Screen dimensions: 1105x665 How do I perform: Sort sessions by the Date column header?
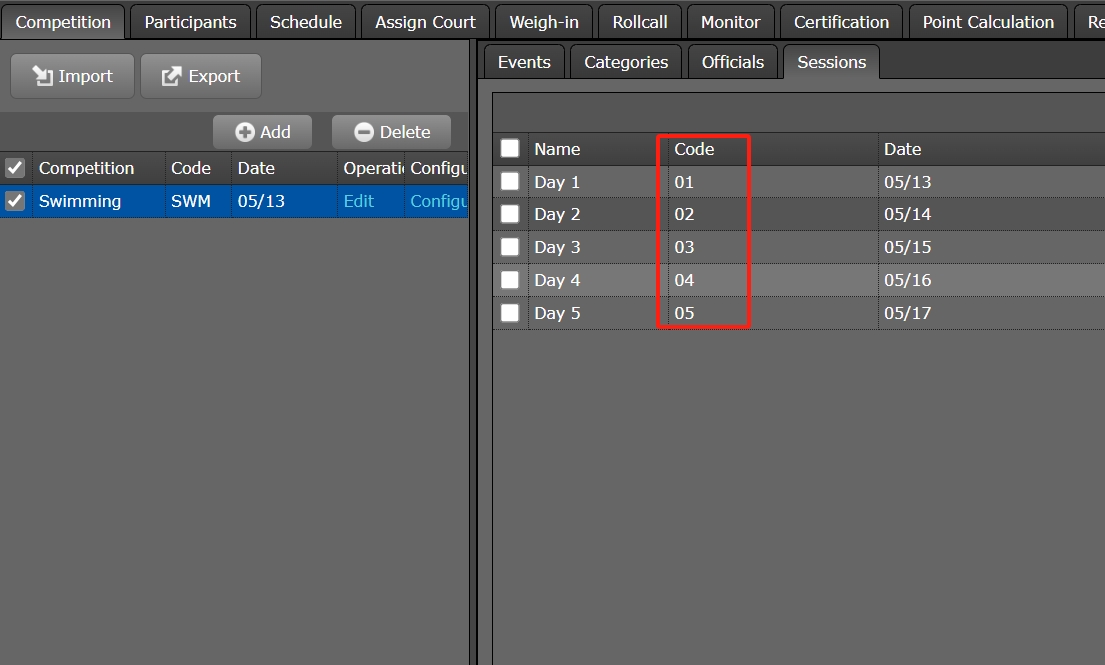902,149
